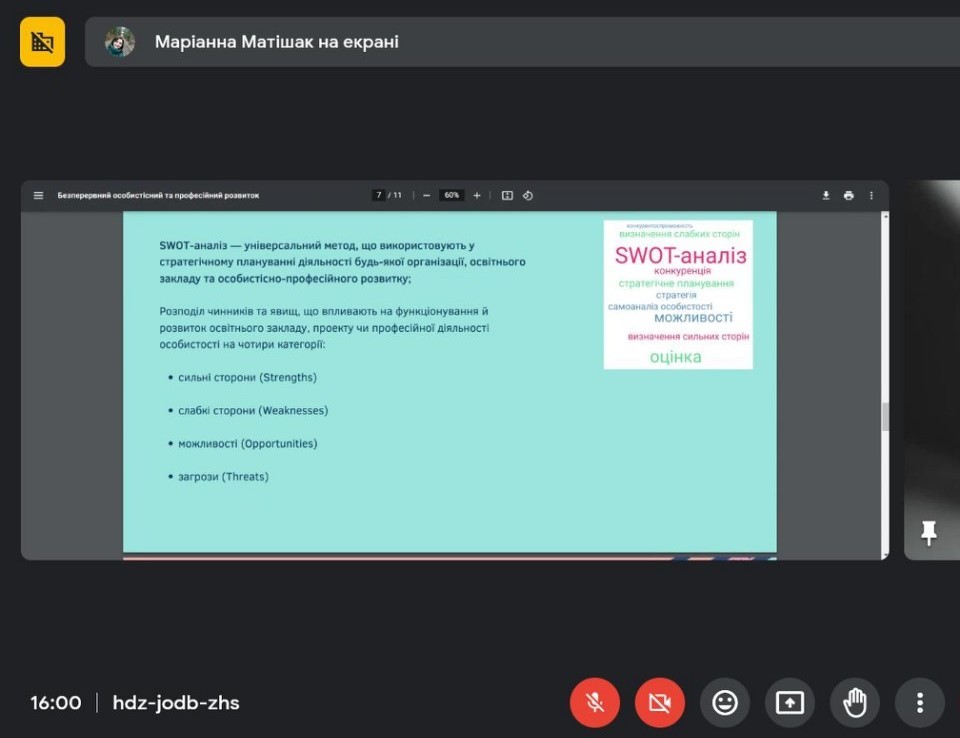This screenshot has width=960, height=738.
Task: Zoom in the PDF with plus
Action: point(477,195)
